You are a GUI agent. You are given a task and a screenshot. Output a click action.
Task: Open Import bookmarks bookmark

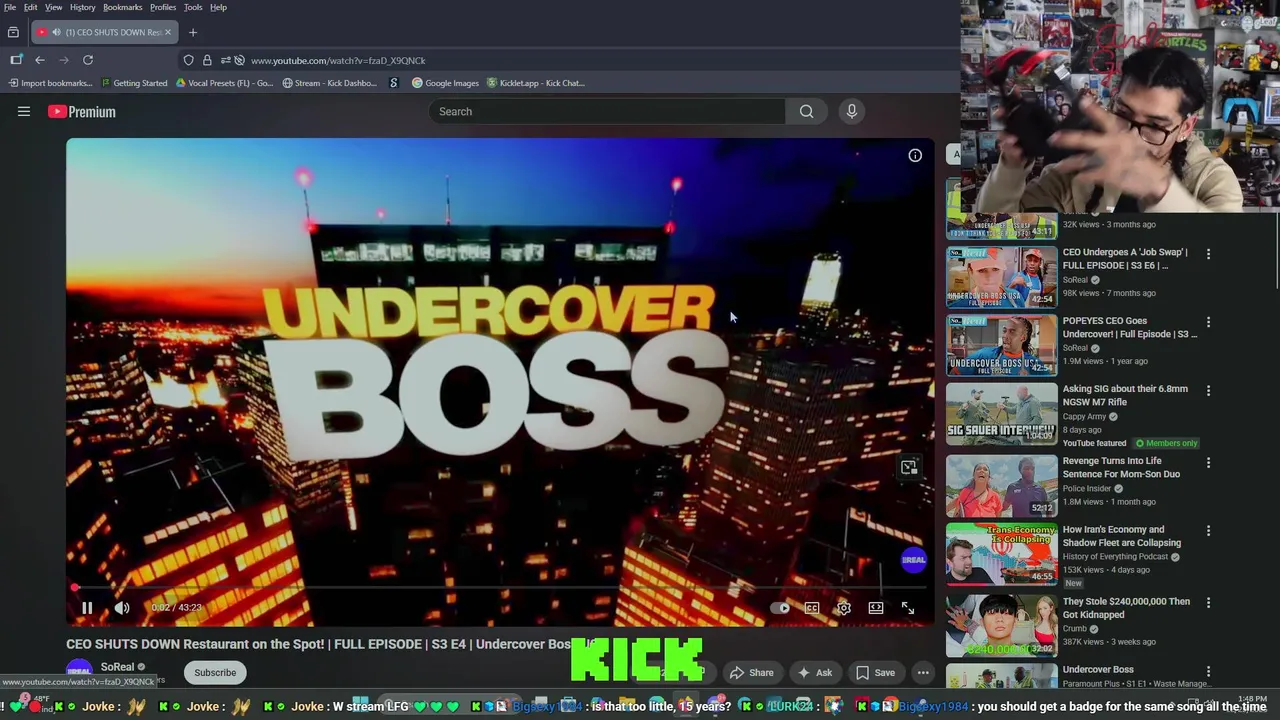50,83
